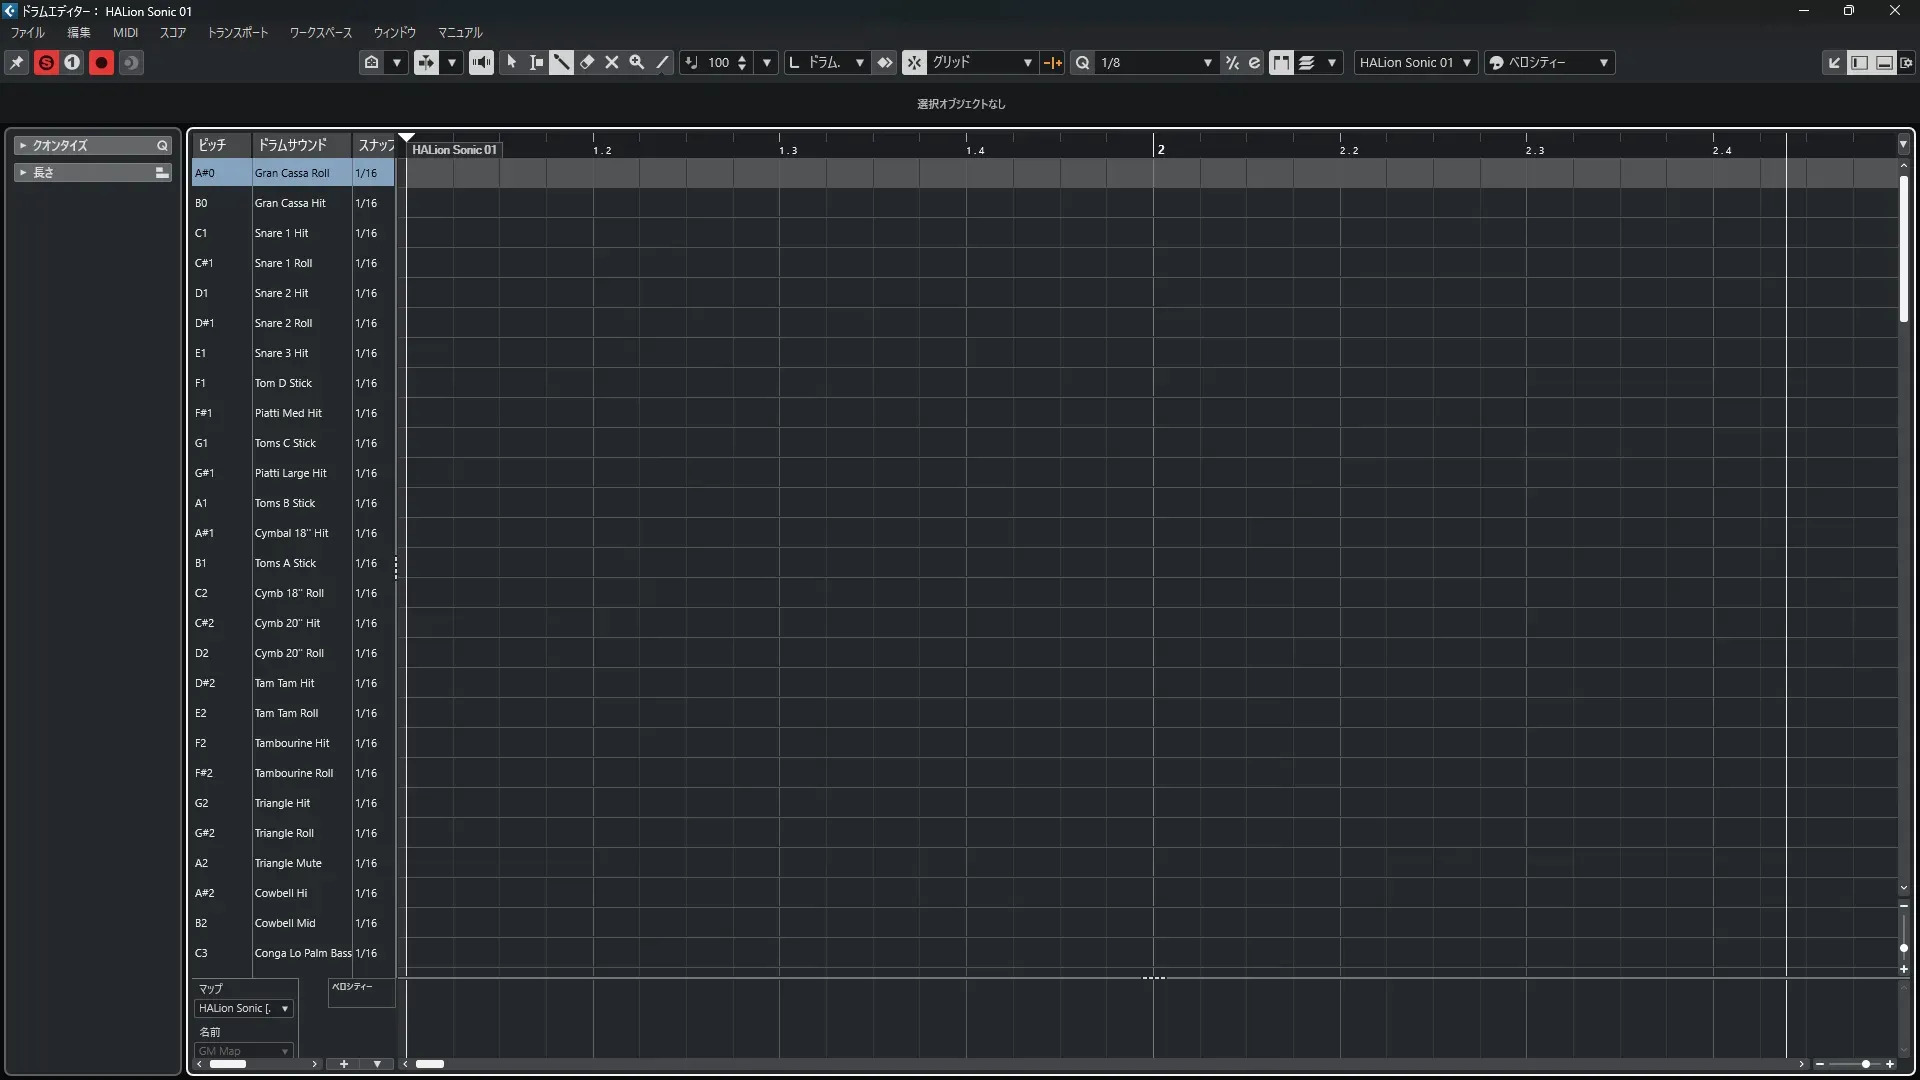This screenshot has width=1920, height=1080.
Task: Open the トランスポート menu
Action: click(238, 32)
